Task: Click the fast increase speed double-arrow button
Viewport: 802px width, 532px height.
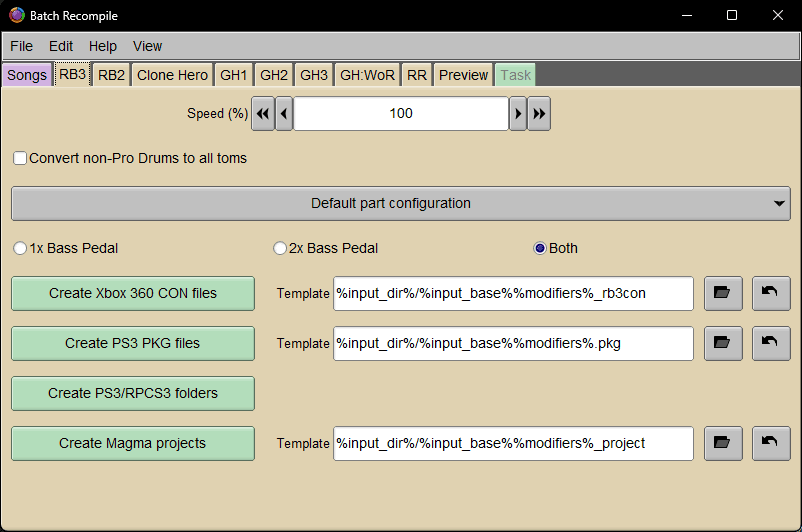Action: (x=539, y=114)
